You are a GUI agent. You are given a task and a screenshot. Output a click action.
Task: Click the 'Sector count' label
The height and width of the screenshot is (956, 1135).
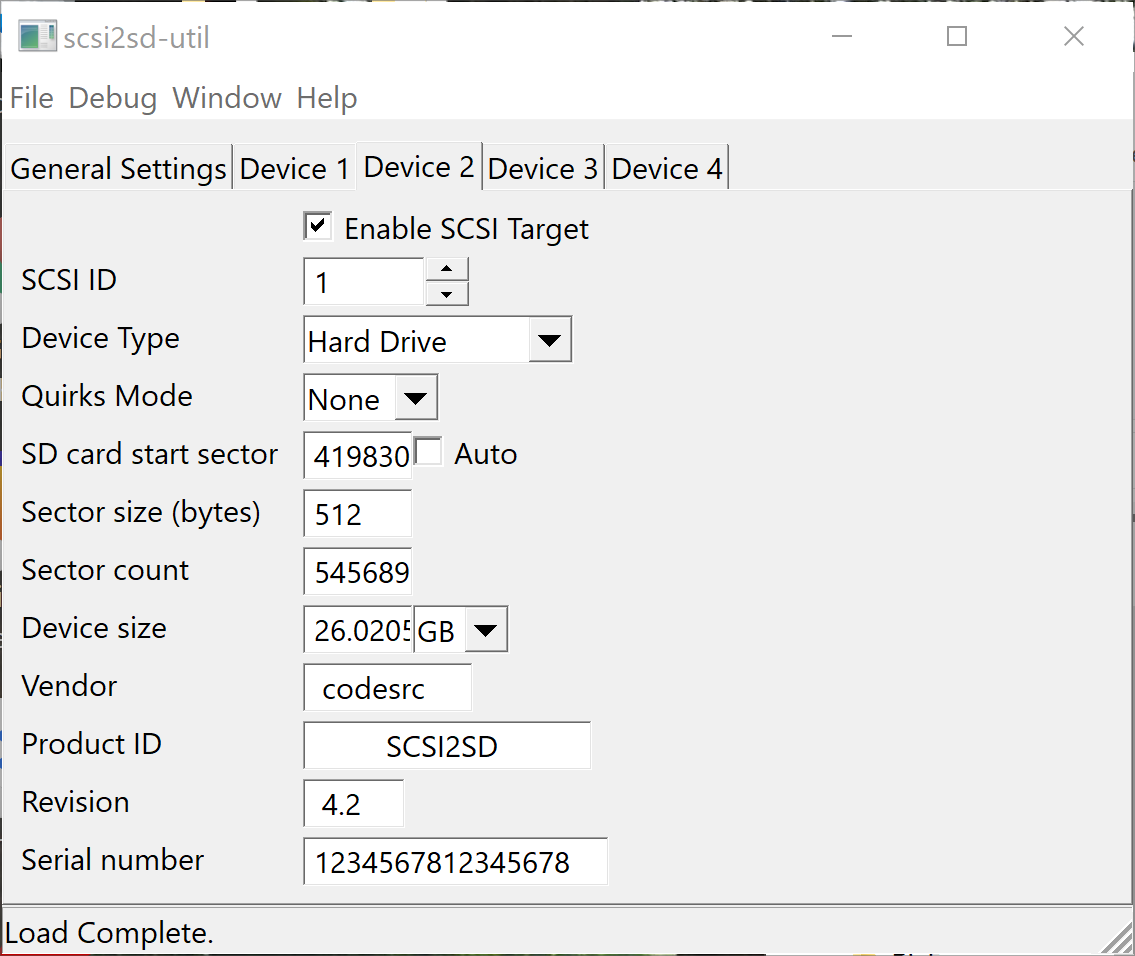[105, 570]
